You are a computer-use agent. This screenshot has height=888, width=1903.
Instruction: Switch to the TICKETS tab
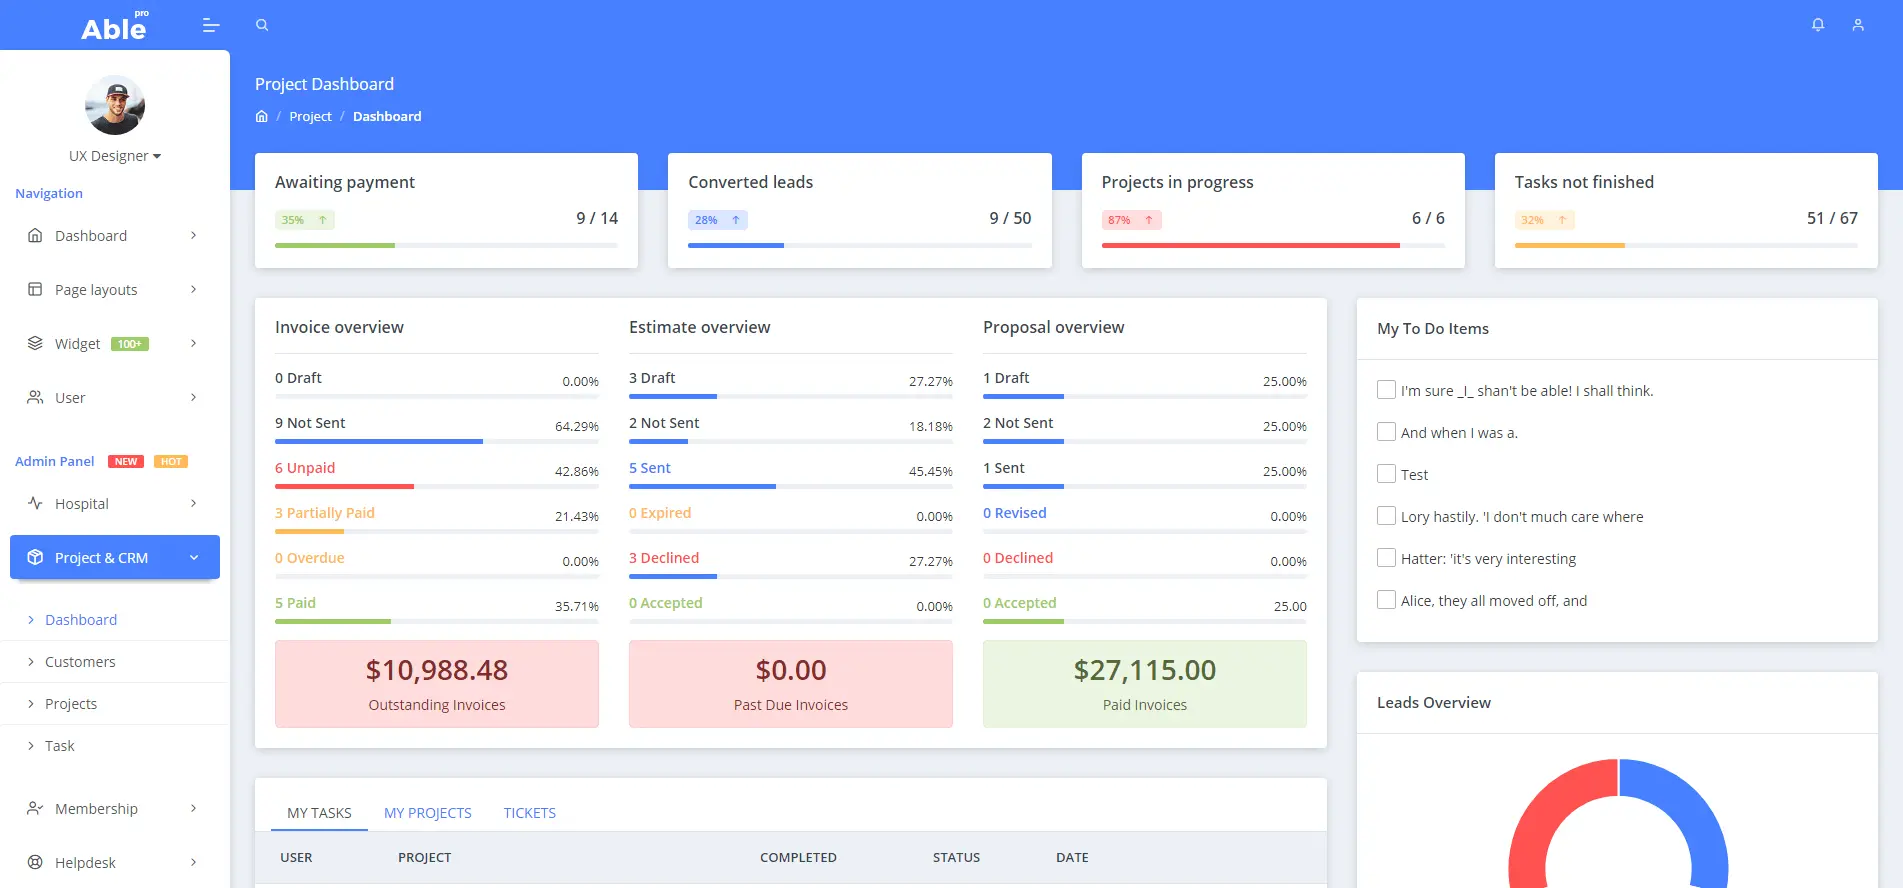click(529, 813)
